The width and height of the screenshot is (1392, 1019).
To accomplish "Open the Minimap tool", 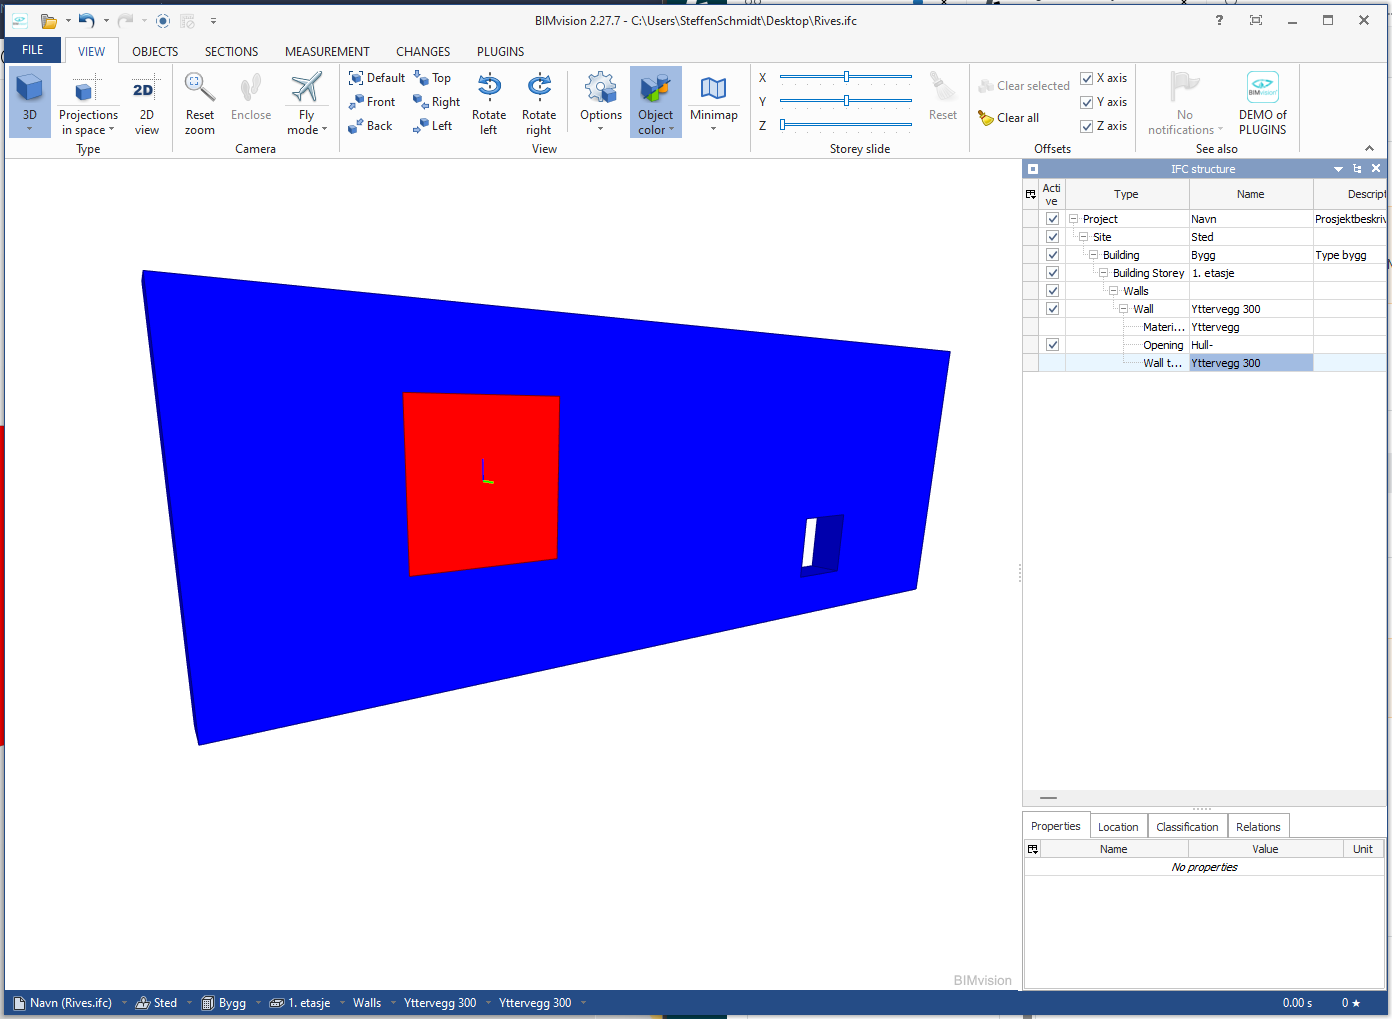I will point(713,89).
